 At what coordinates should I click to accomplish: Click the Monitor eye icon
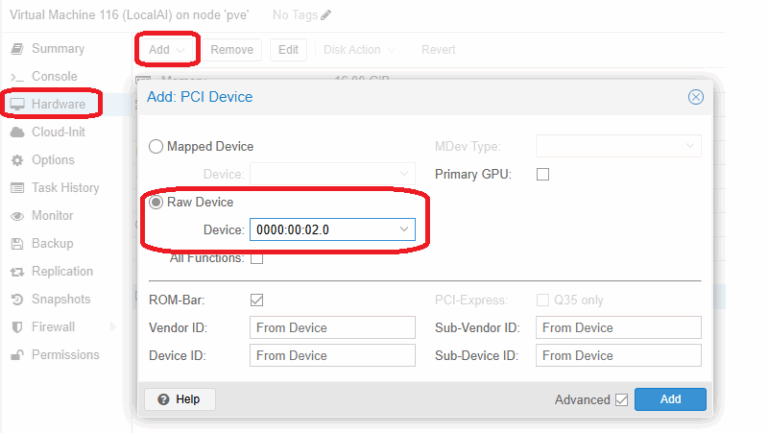click(16, 216)
